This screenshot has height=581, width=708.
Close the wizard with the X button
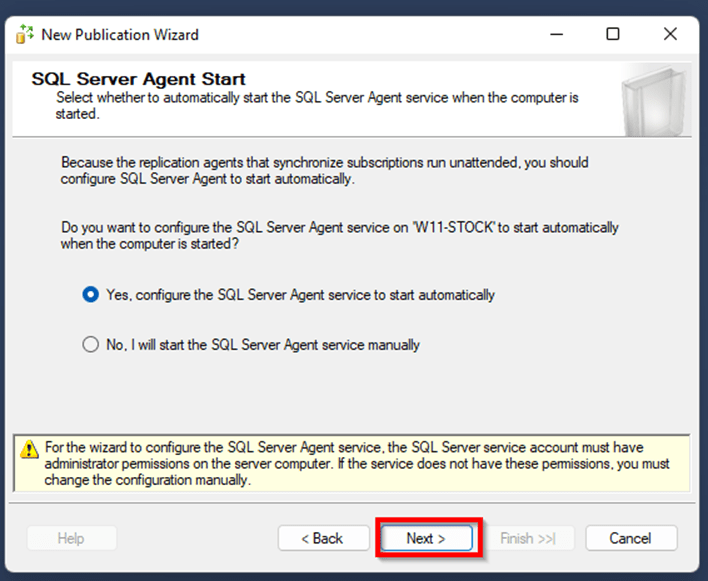[x=670, y=34]
